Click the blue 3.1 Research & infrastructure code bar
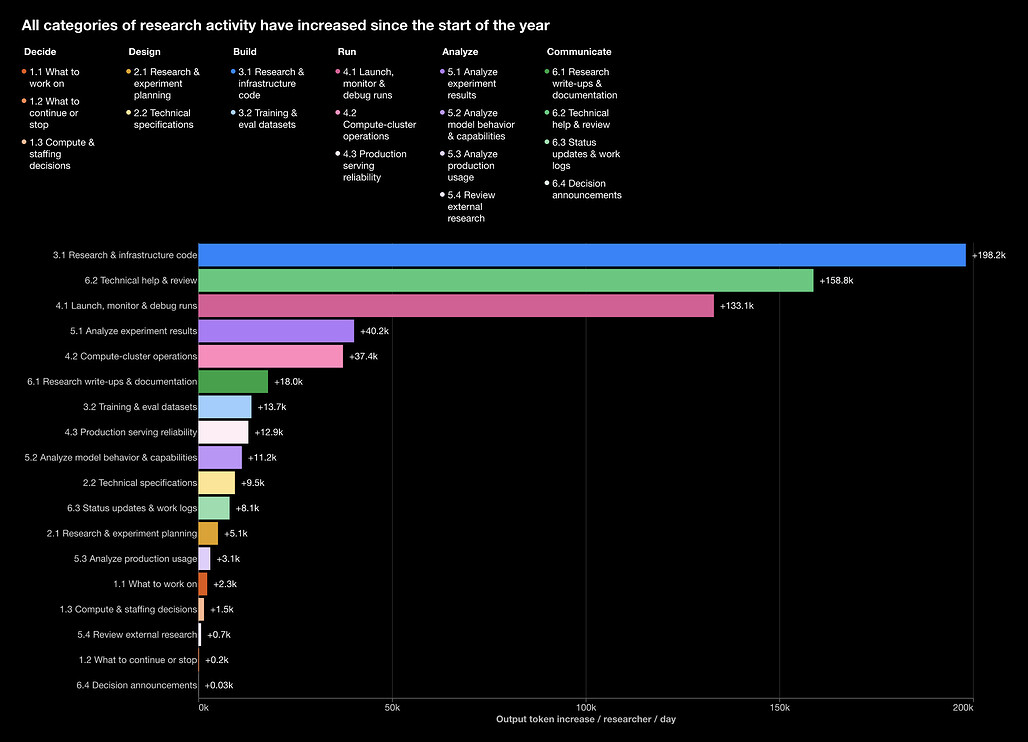The image size is (1028, 742). tap(582, 255)
